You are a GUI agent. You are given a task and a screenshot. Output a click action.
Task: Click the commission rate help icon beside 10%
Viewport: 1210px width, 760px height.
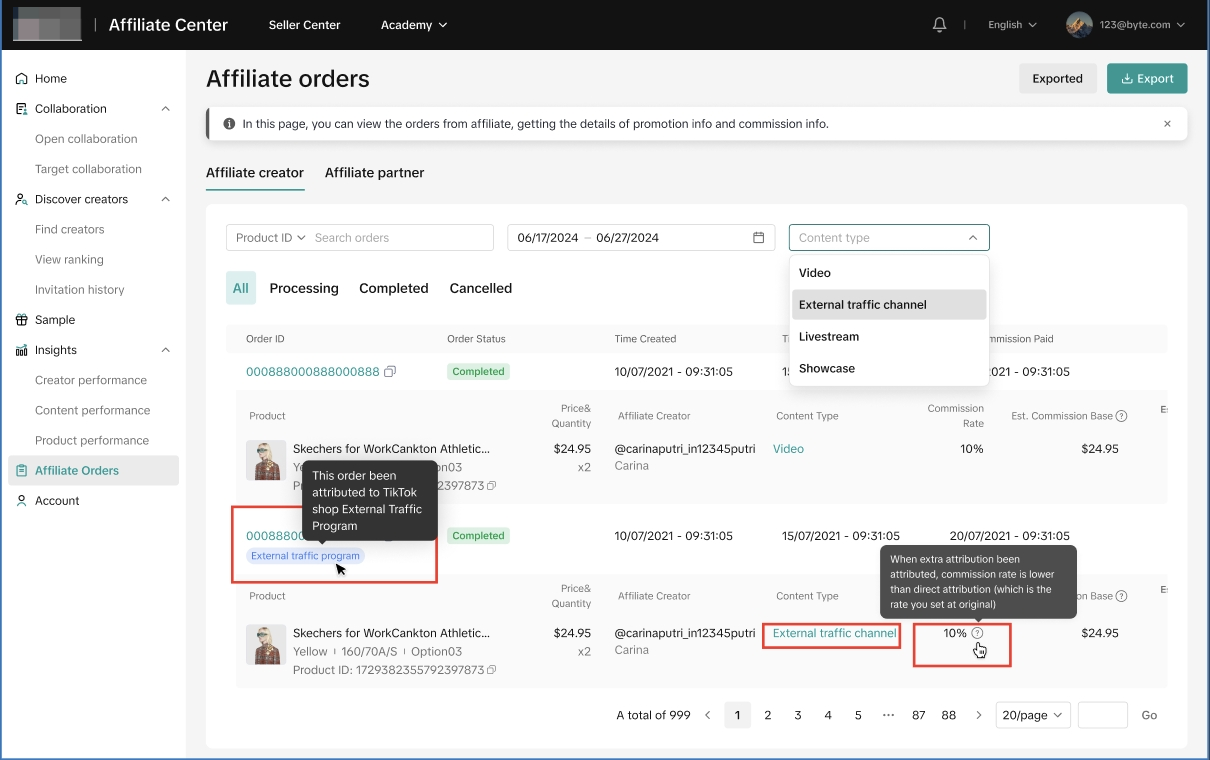(x=977, y=633)
